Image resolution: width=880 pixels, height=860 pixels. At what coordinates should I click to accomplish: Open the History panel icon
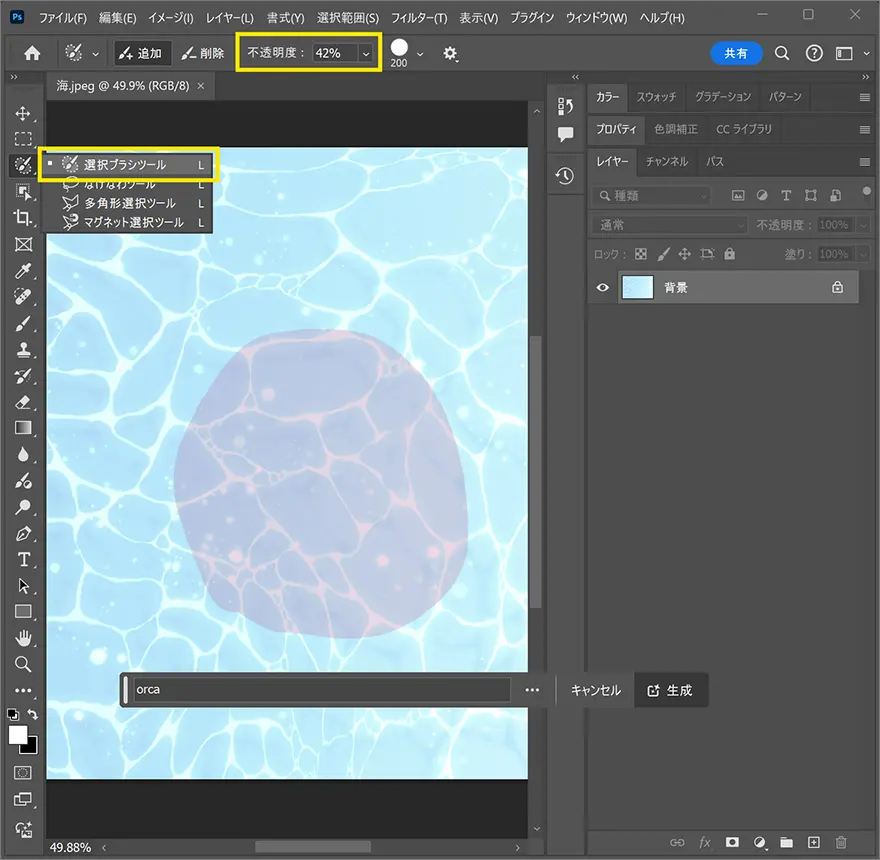565,176
